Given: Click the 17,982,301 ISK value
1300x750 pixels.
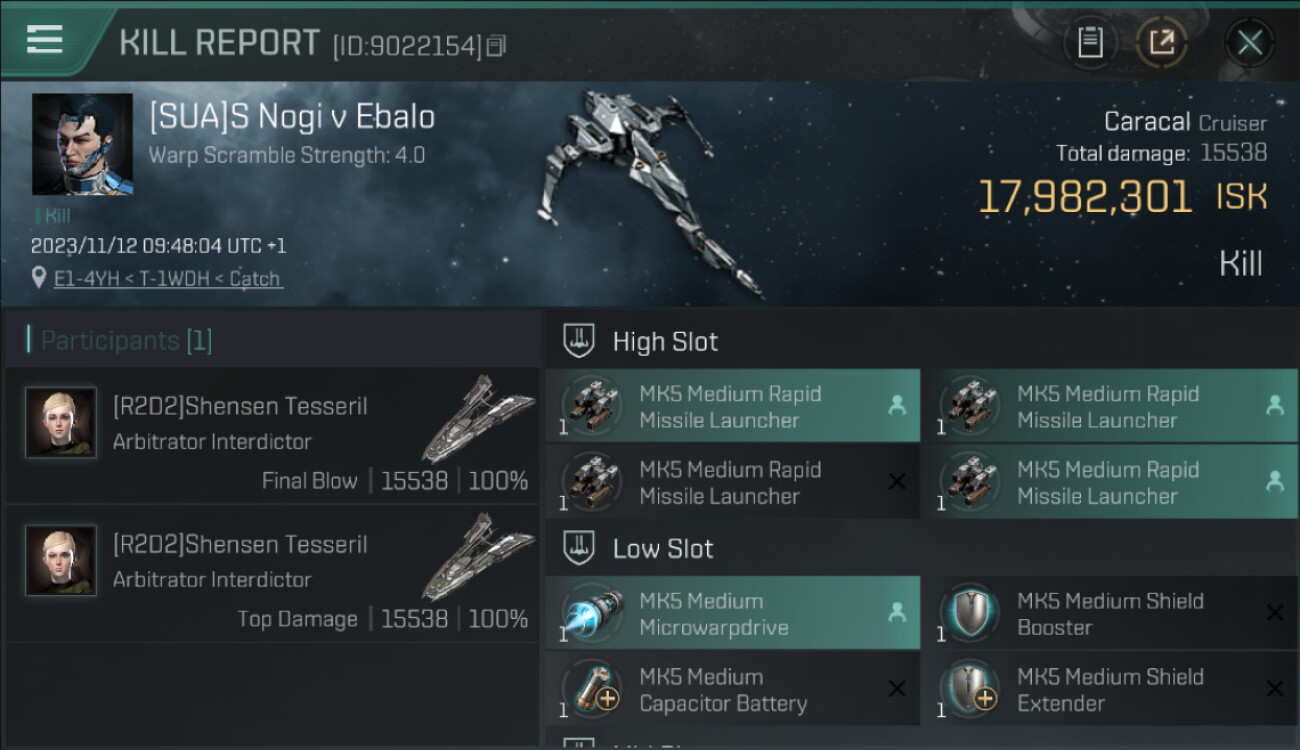Looking at the screenshot, I should [x=1085, y=197].
